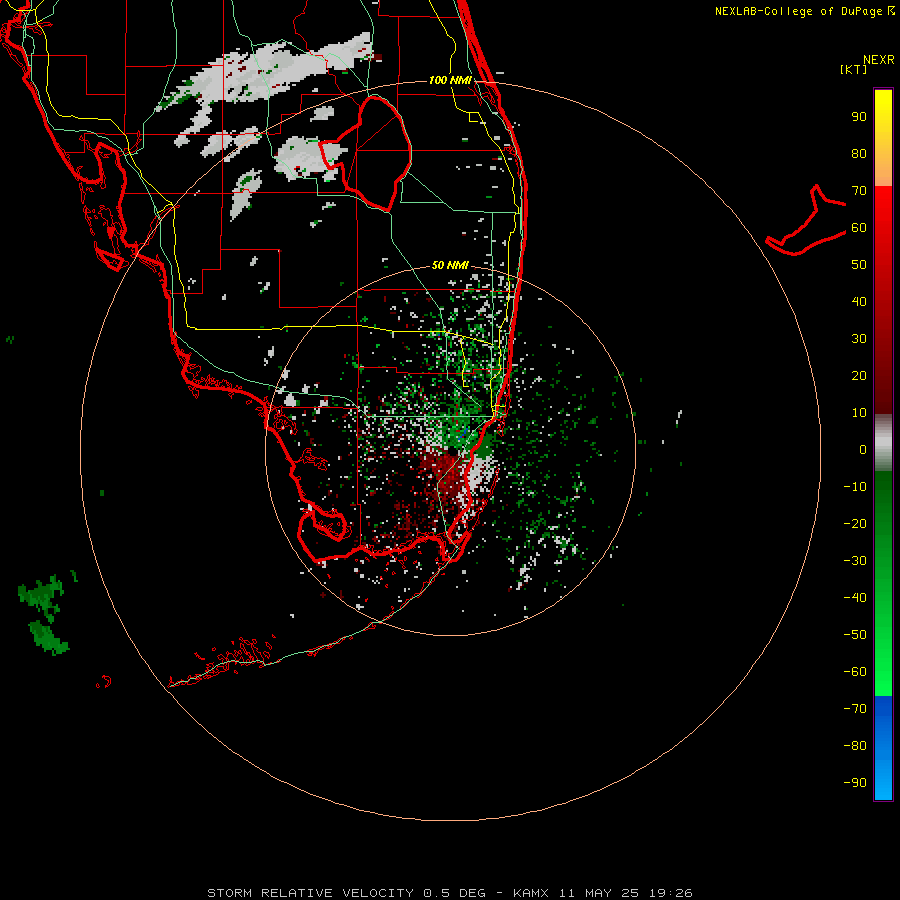Click the 50 NMI range ring label

click(450, 265)
